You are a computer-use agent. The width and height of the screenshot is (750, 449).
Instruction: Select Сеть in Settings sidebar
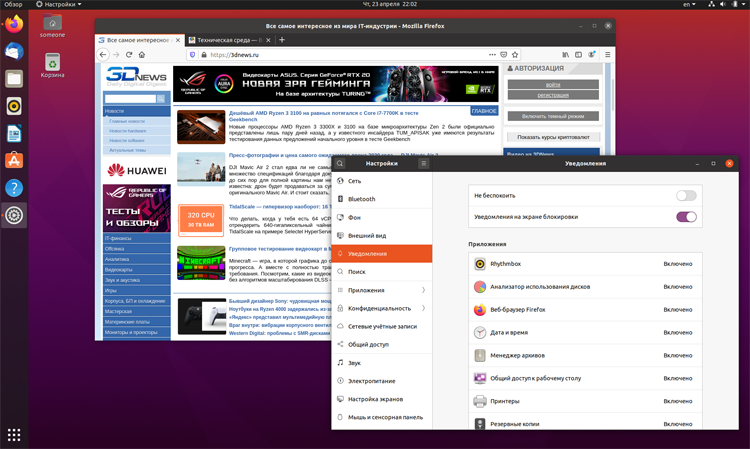point(382,181)
